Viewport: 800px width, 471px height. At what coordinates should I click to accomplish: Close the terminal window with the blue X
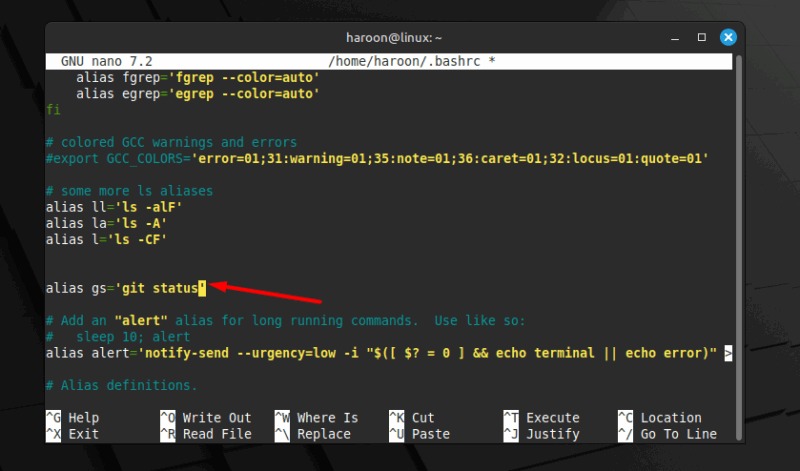(x=728, y=37)
